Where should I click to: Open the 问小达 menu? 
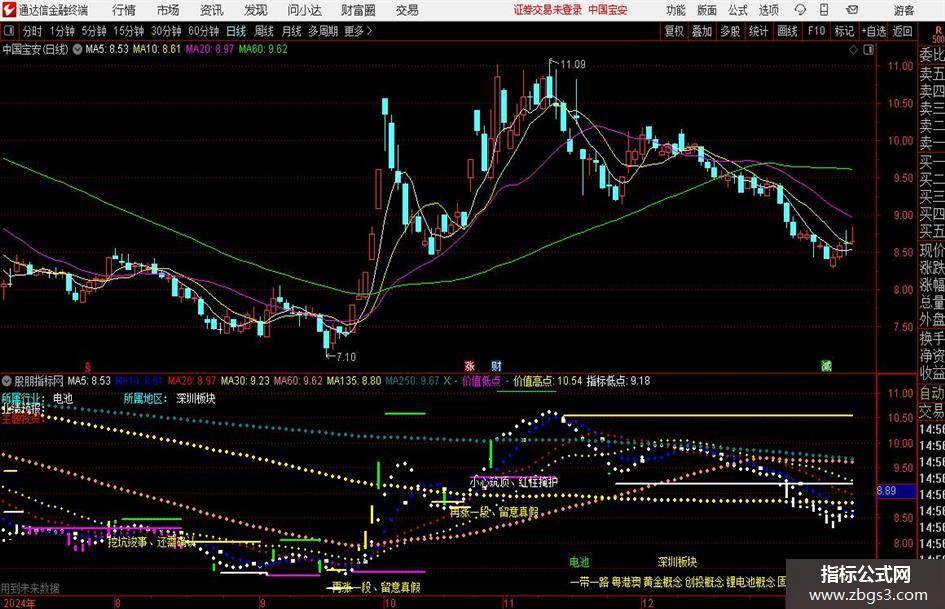[304, 10]
